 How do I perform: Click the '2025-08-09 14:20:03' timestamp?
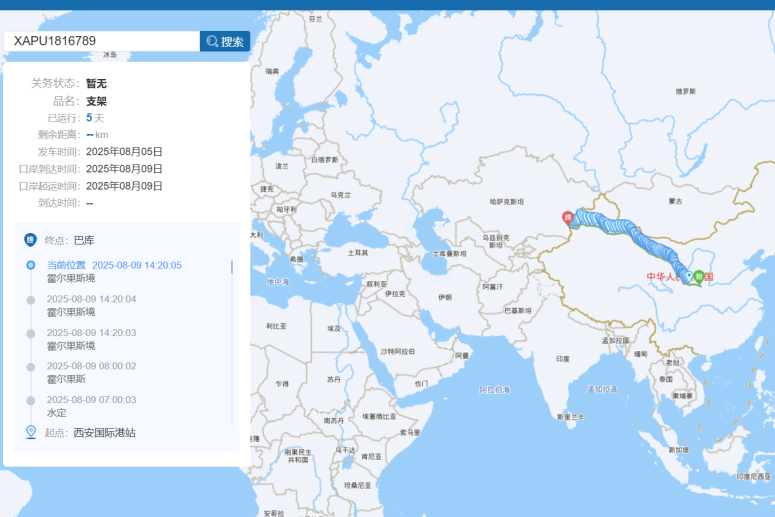tap(91, 333)
